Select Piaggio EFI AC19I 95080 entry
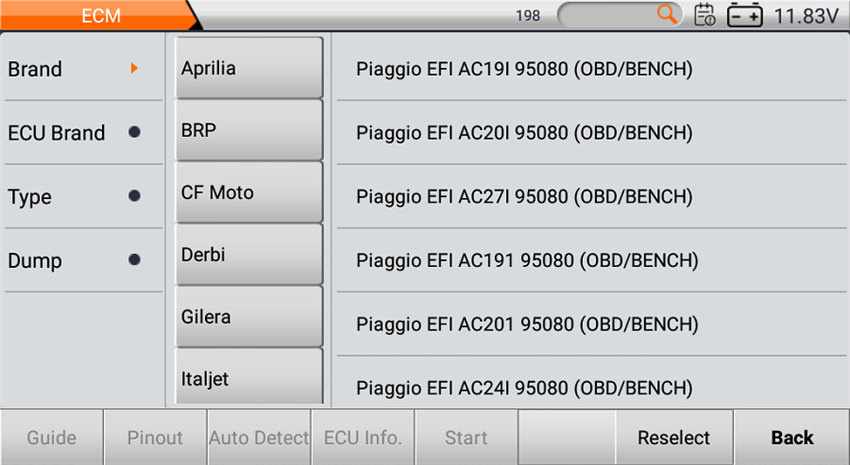Viewport: 850px width, 465px height. pos(524,69)
